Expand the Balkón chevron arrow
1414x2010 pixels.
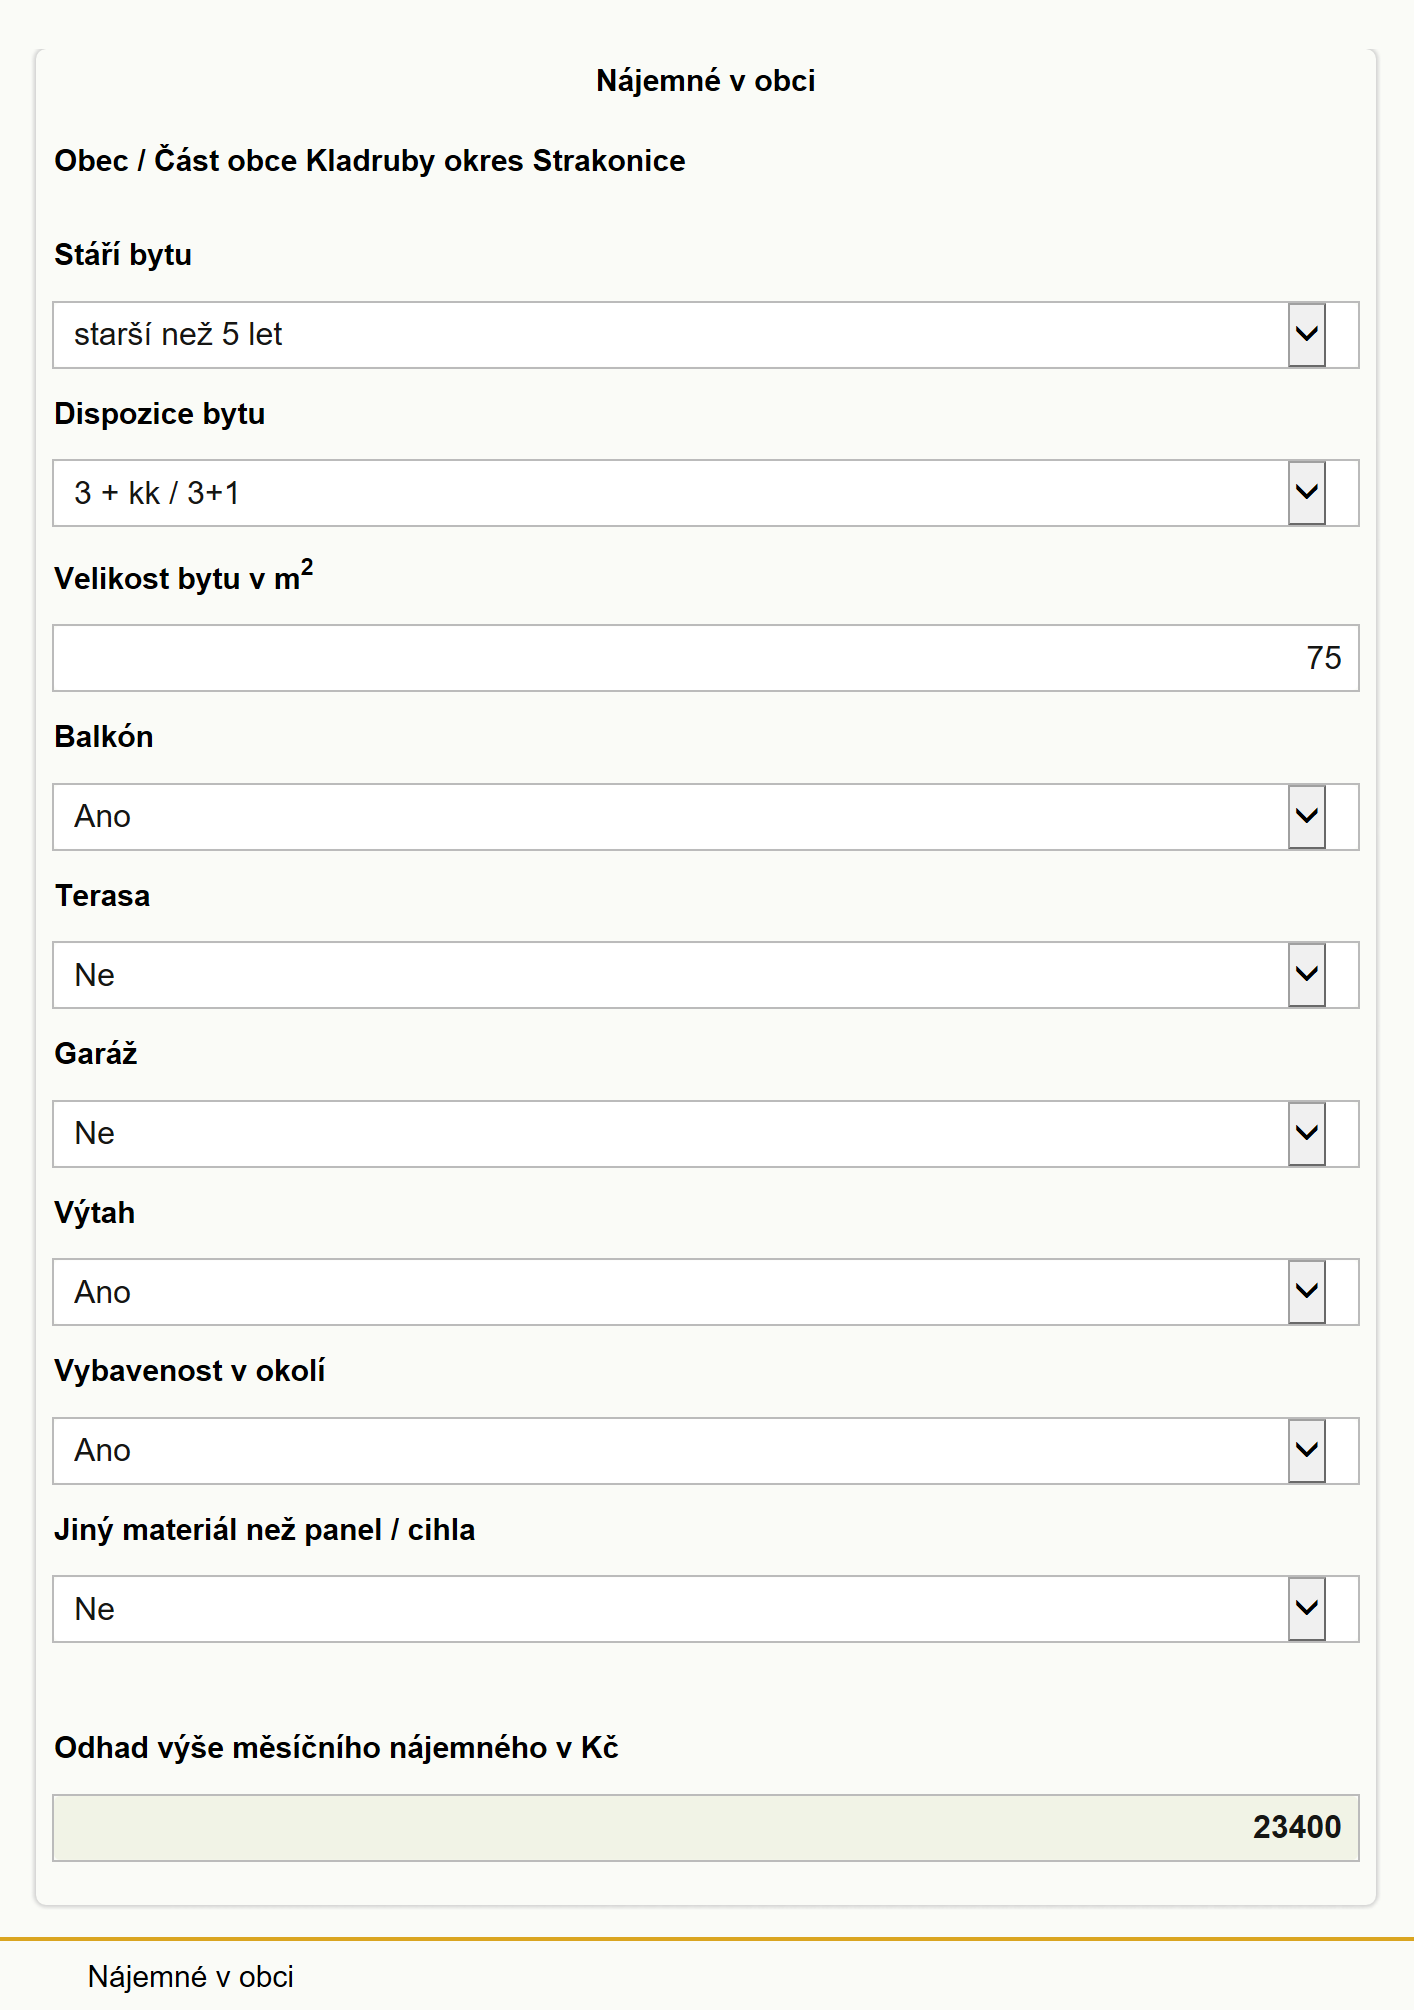pyautogui.click(x=1306, y=816)
